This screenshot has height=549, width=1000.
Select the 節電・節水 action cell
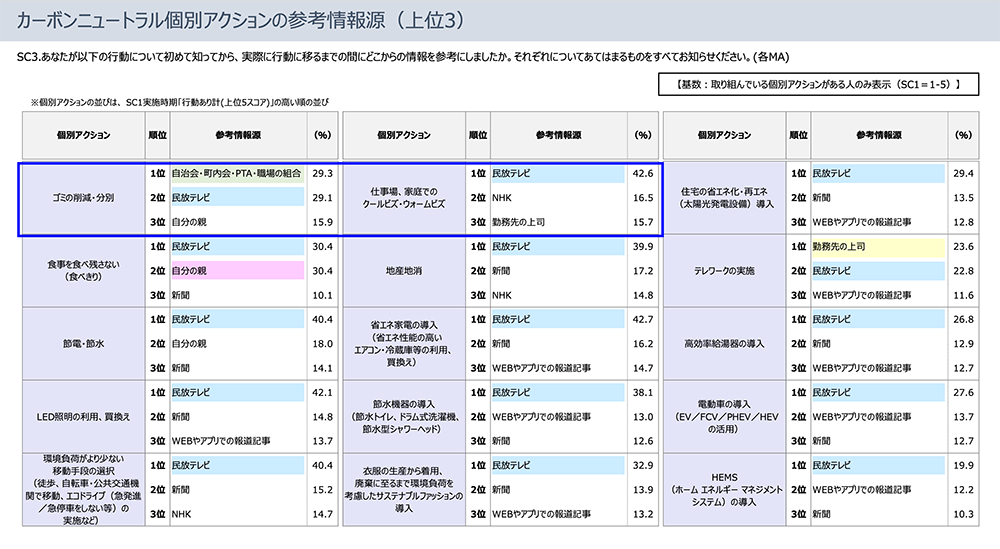pos(84,344)
